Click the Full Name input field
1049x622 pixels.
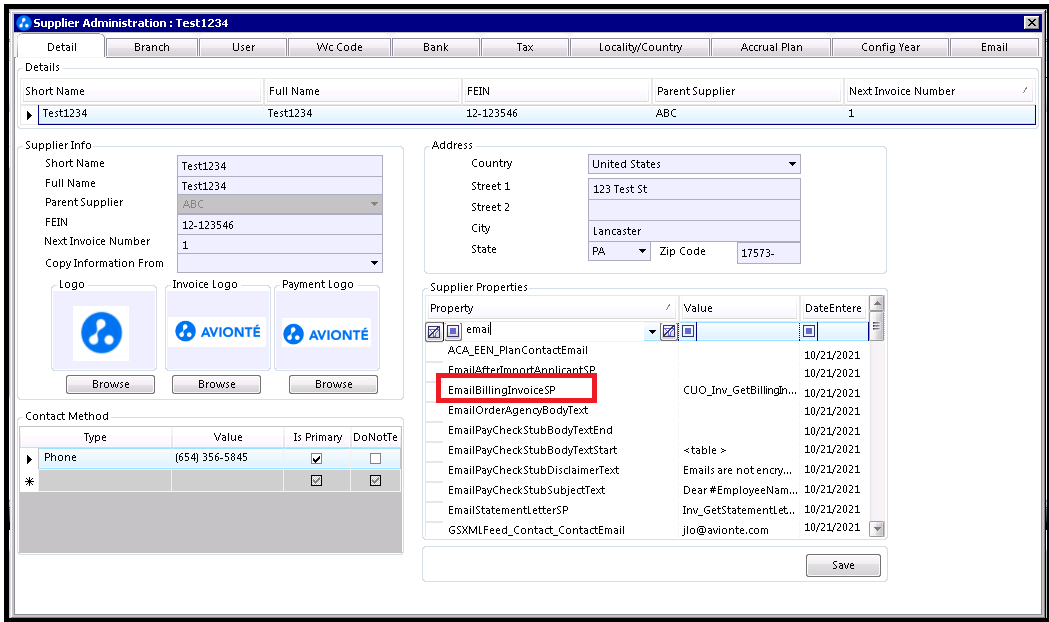(x=280, y=185)
